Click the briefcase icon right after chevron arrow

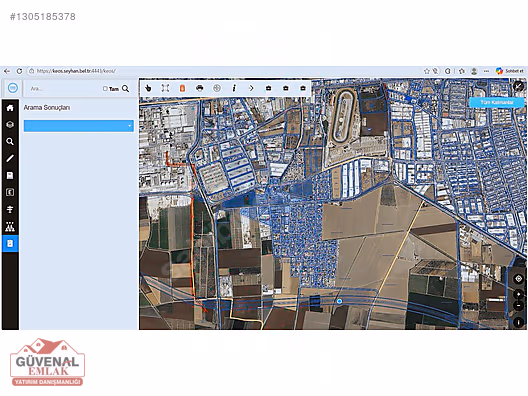(268, 88)
